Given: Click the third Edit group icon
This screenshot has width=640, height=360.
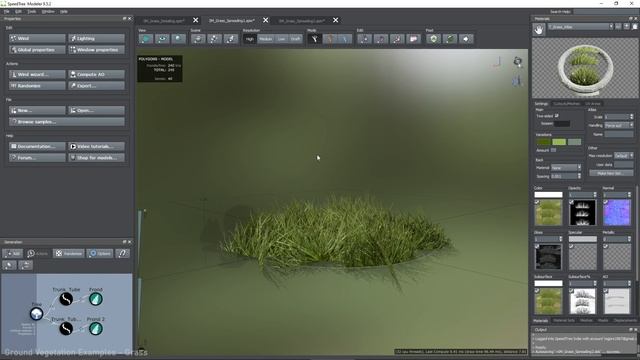Looking at the screenshot, I should pos(397,39).
